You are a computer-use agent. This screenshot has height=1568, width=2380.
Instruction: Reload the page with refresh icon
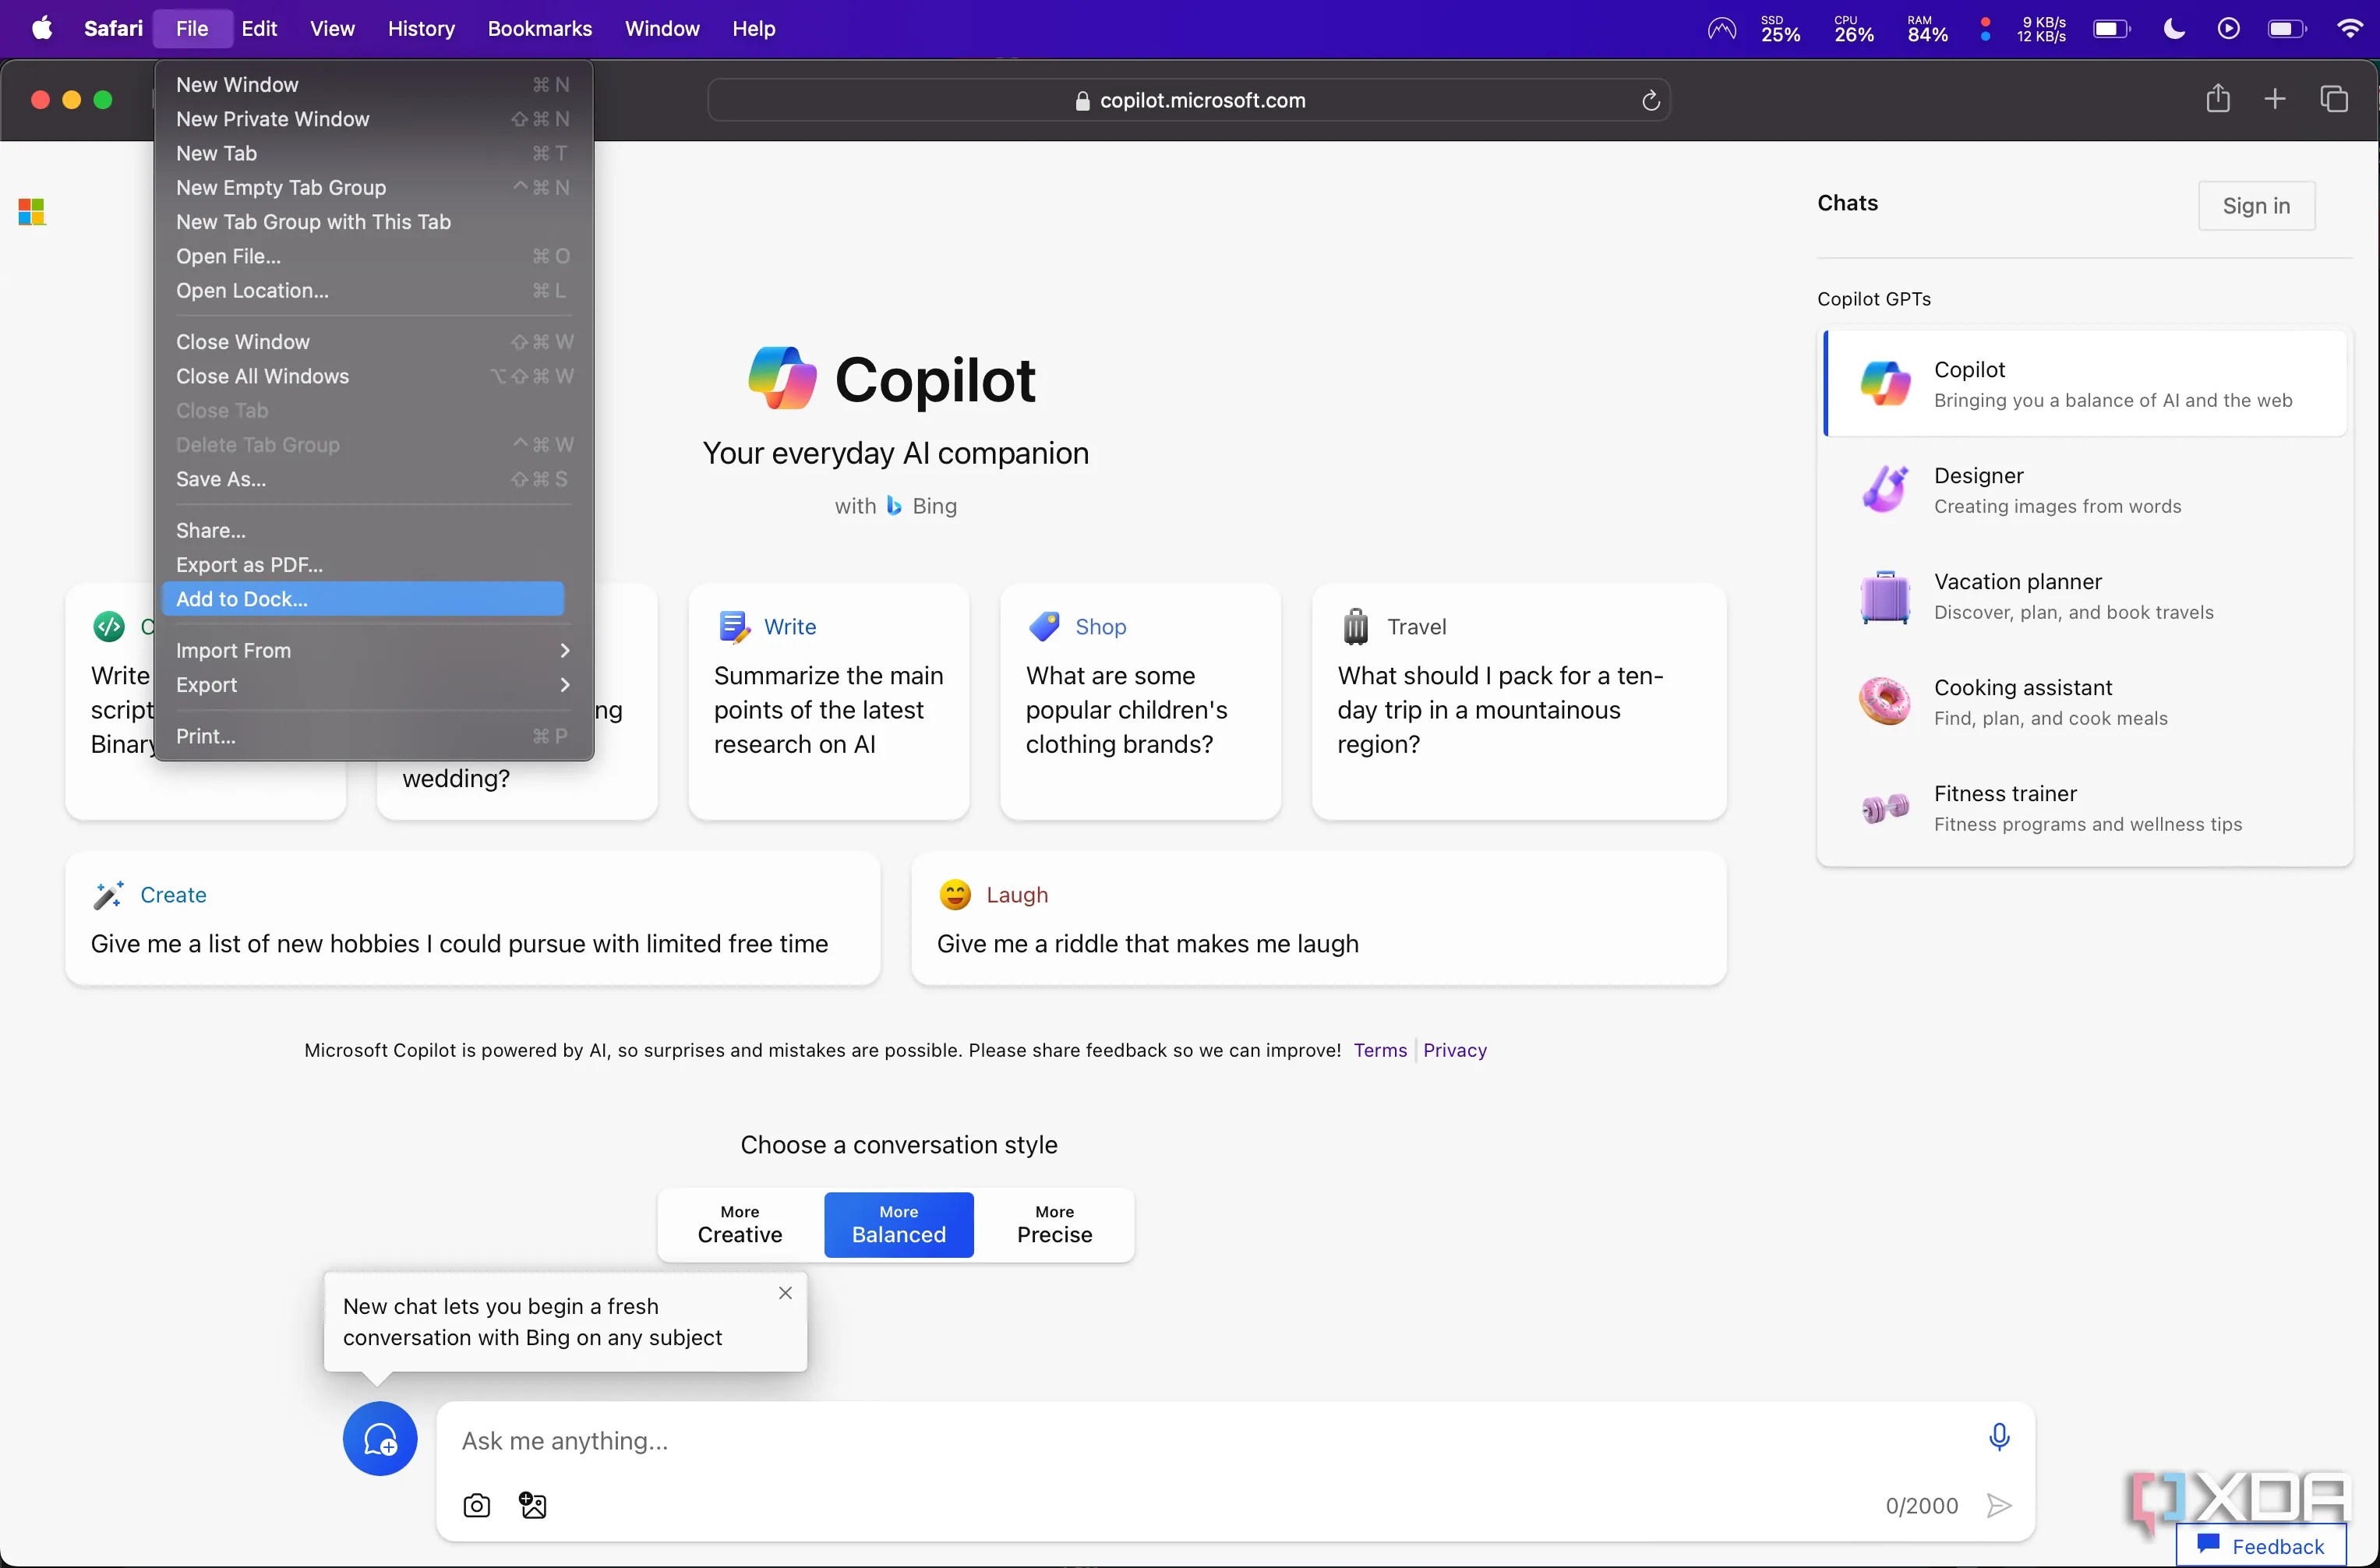(x=1651, y=100)
